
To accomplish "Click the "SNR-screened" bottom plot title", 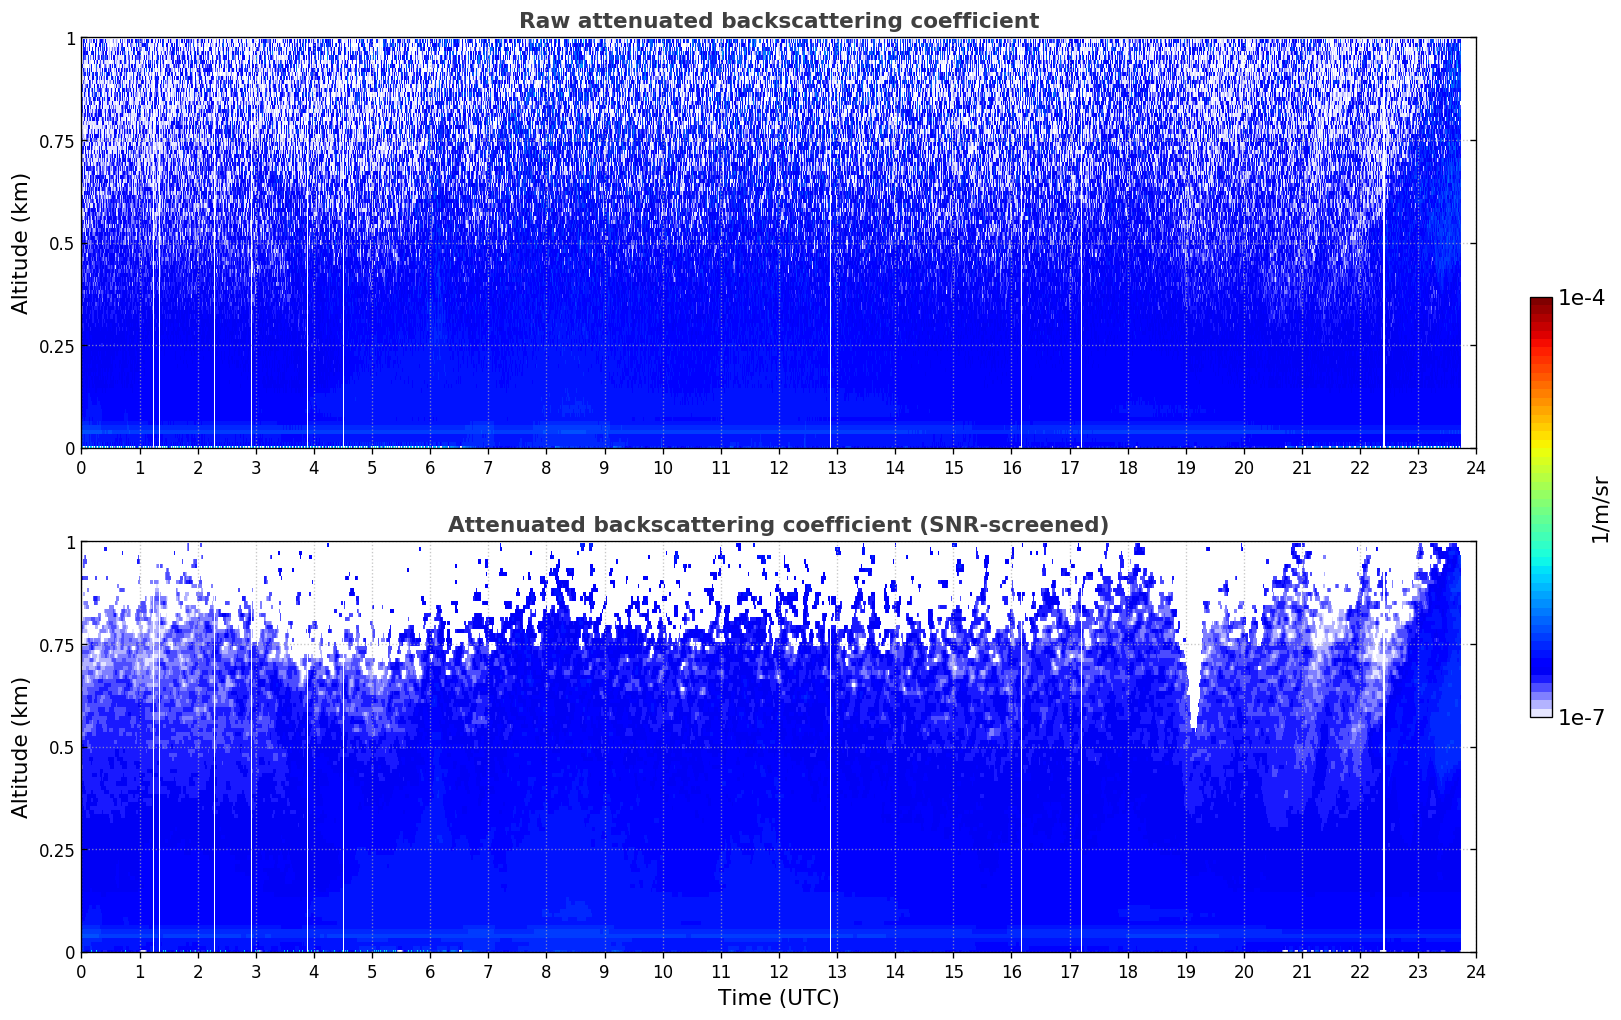I will (778, 525).
